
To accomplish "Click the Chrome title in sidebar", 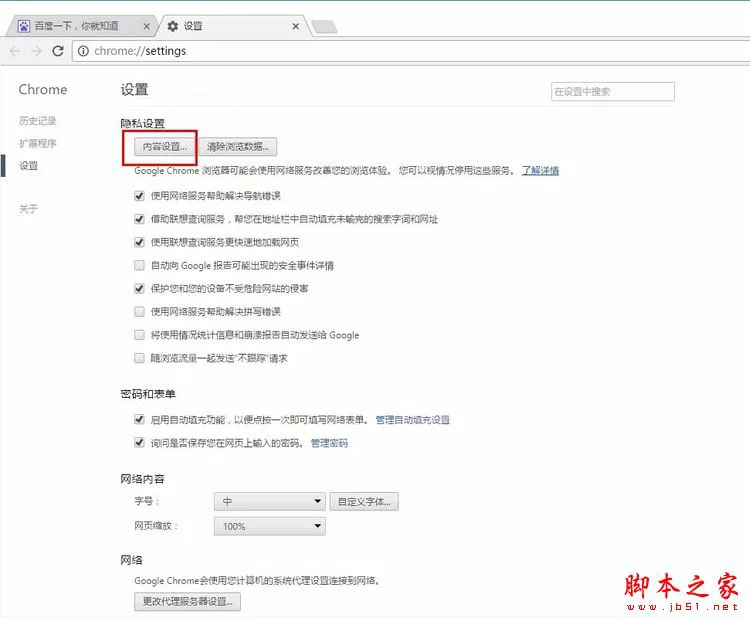I will (x=43, y=89).
